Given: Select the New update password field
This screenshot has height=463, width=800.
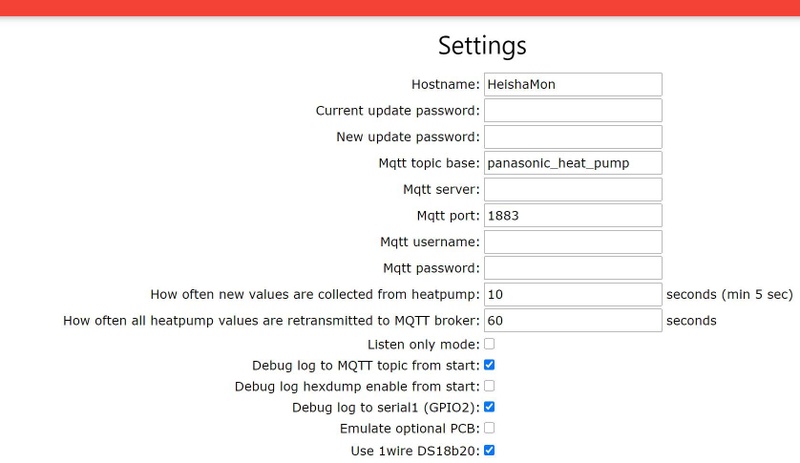Looking at the screenshot, I should [573, 136].
